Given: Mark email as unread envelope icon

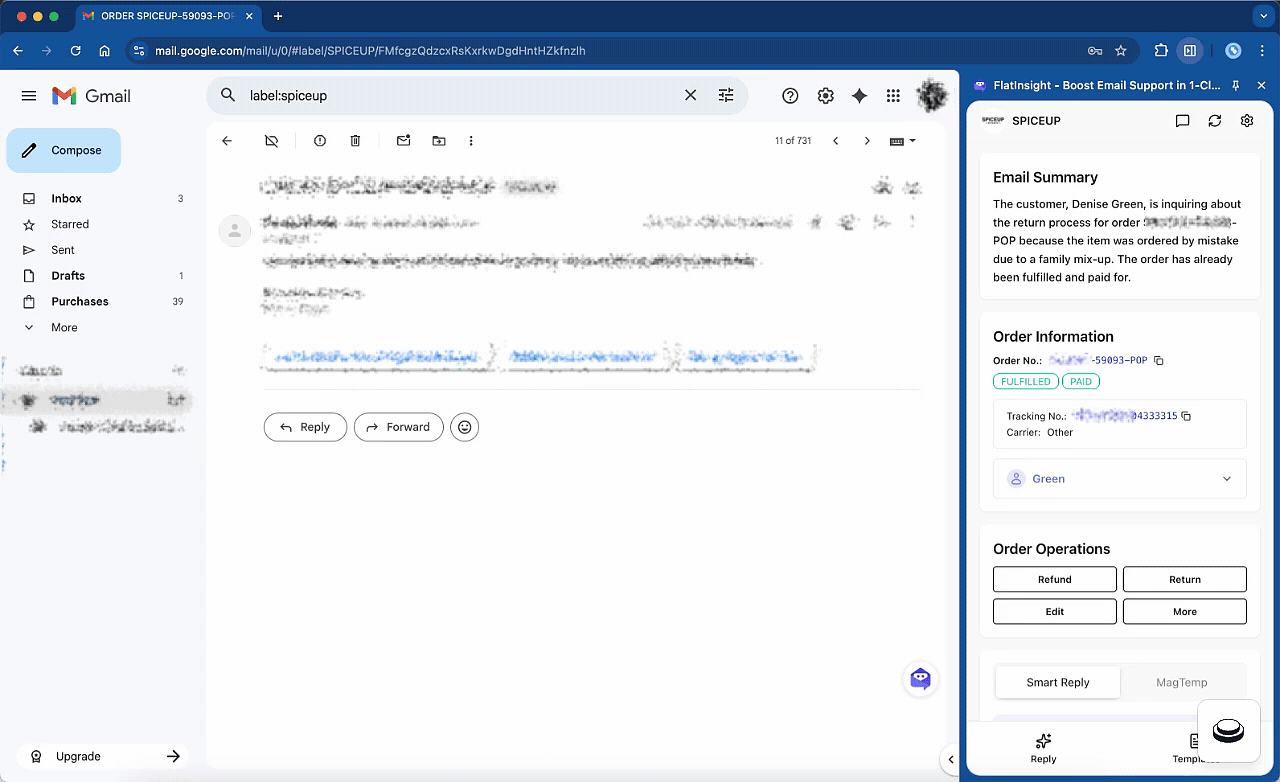Looking at the screenshot, I should (403, 141).
